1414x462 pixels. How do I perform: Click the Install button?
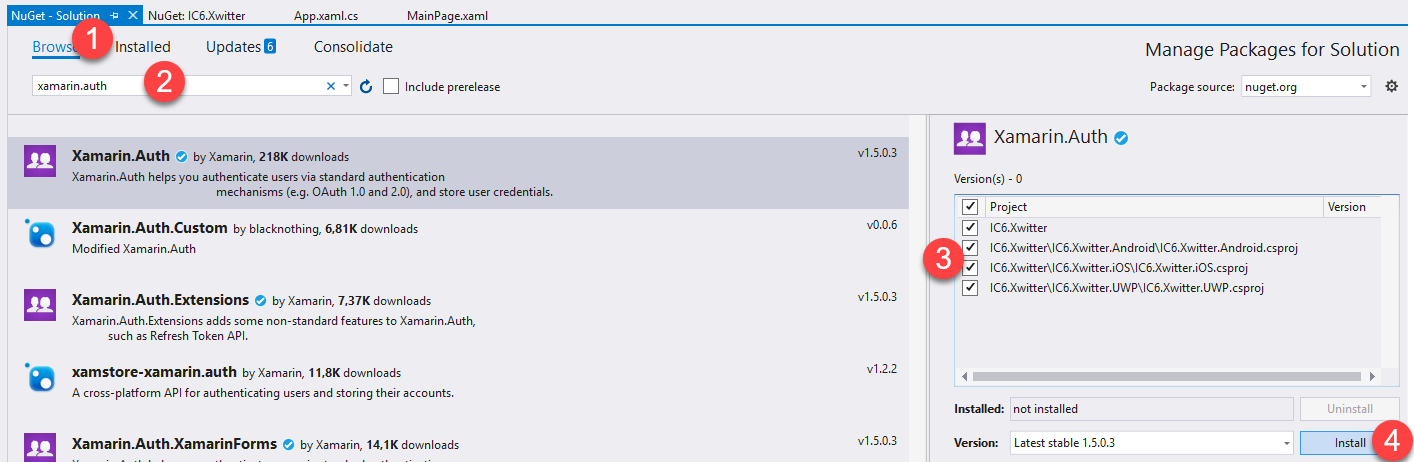(1349, 442)
